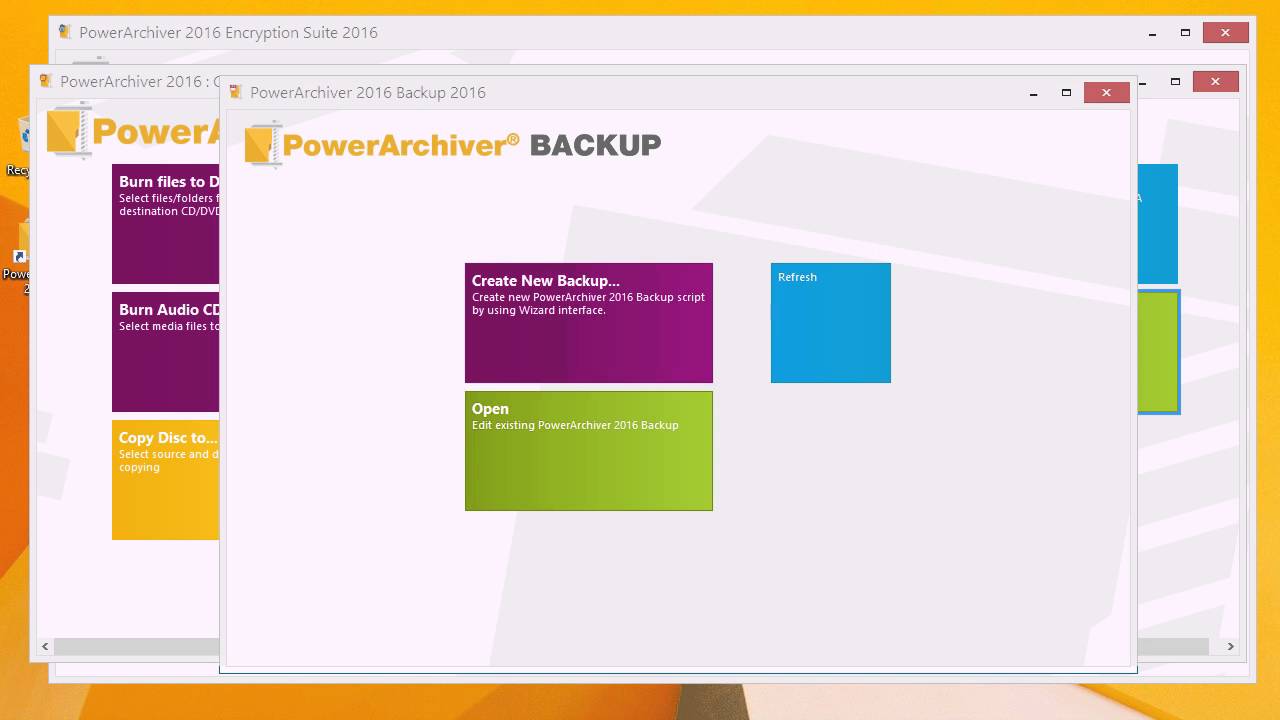The height and width of the screenshot is (720, 1280).
Task: Click the Backup 2016 title bar app icon
Action: pos(236,92)
